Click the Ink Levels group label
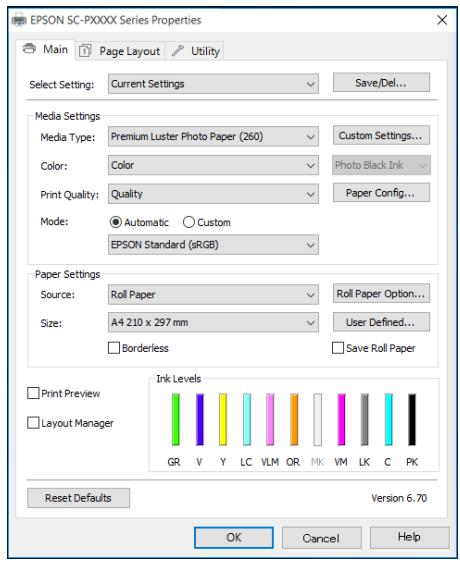The image size is (460, 562). (x=179, y=379)
